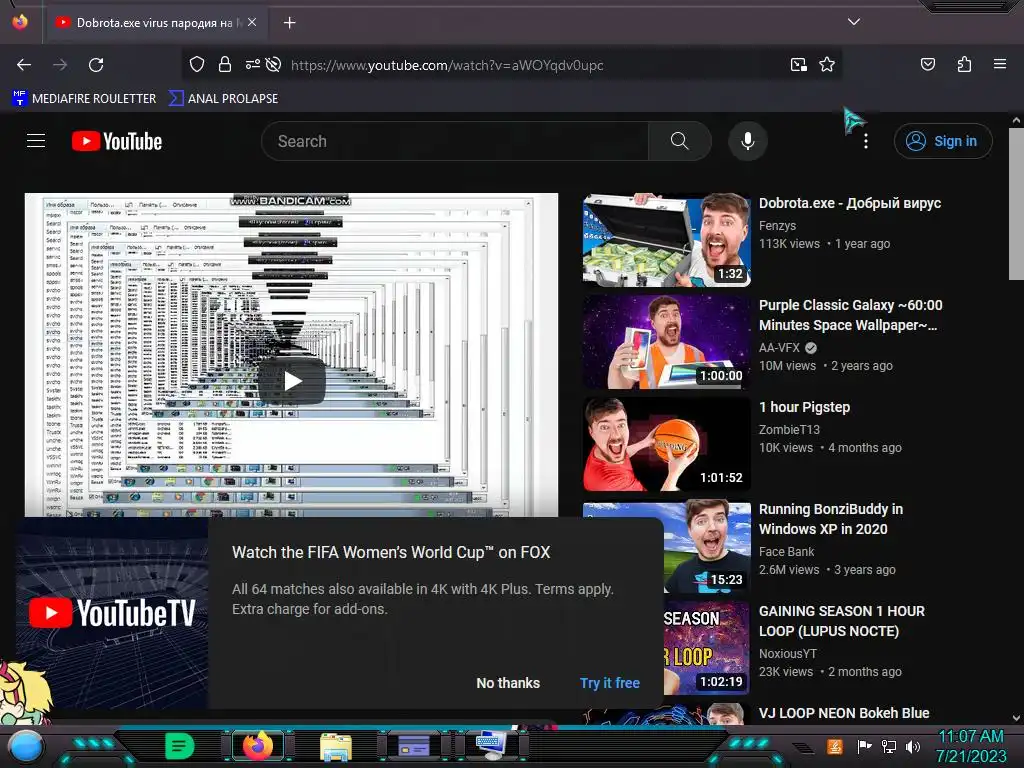Open the Start orb on the taskbar

pos(25,746)
